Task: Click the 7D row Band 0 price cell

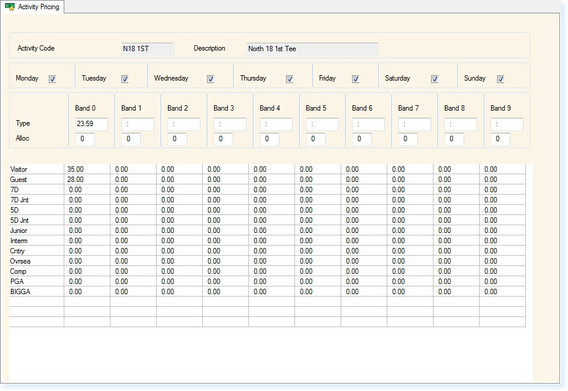Action: pyautogui.click(x=87, y=190)
